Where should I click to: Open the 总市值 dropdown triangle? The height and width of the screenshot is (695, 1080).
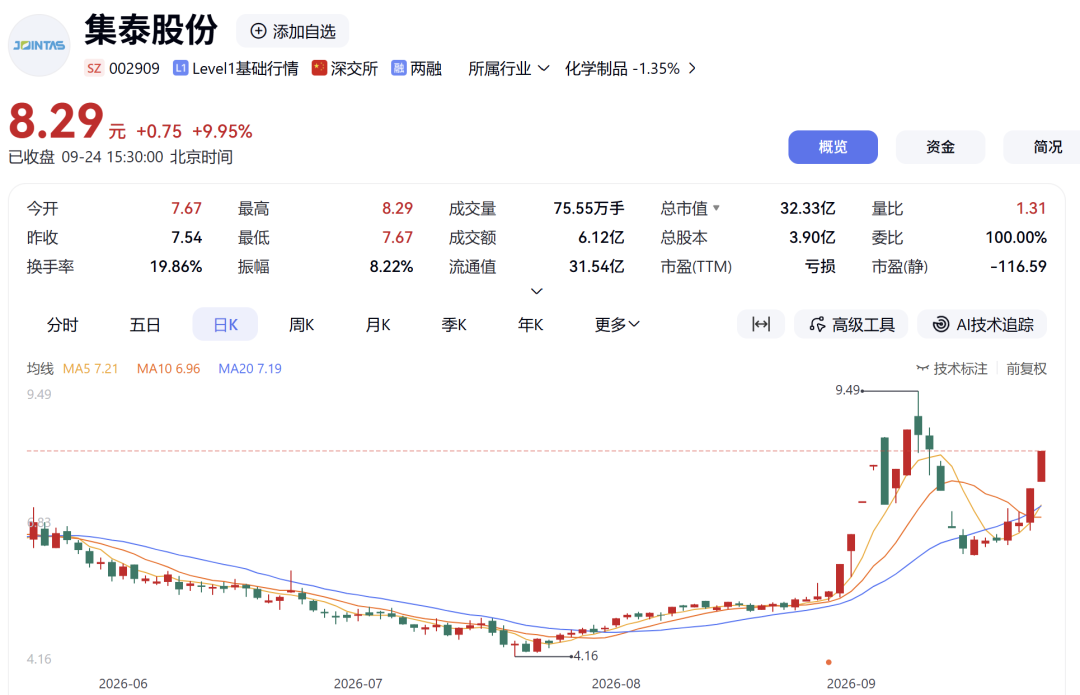(716, 207)
